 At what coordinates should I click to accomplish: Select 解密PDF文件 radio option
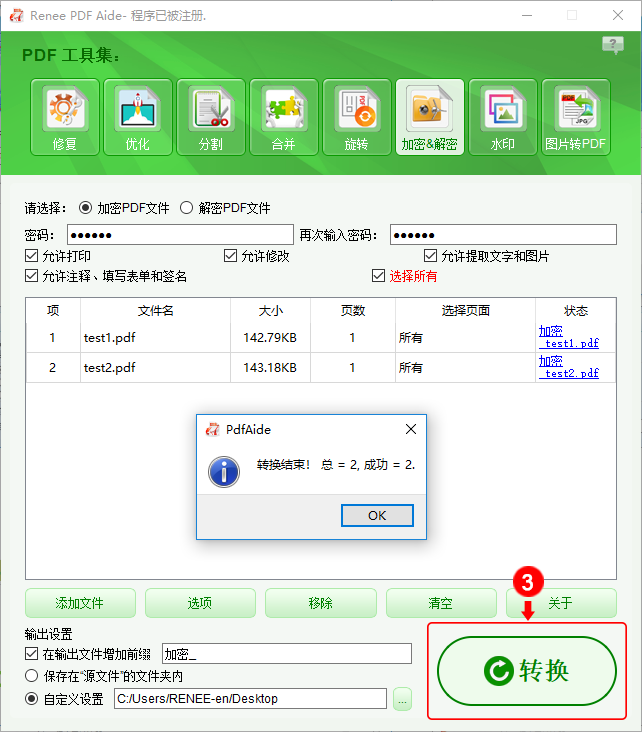(186, 208)
